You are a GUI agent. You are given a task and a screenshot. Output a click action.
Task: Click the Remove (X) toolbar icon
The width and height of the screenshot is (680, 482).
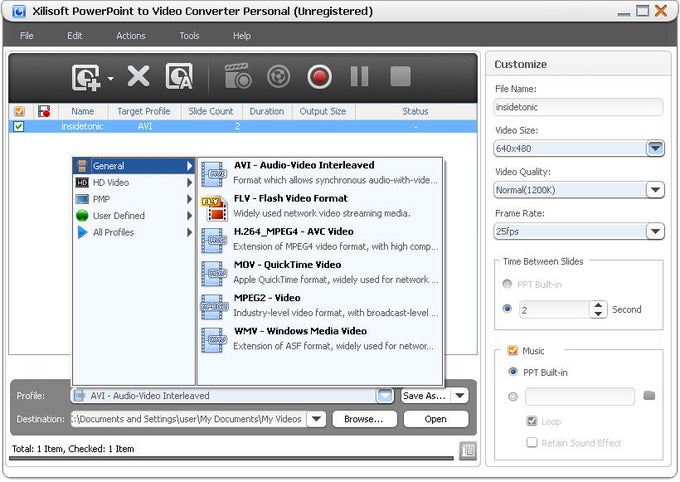point(138,76)
